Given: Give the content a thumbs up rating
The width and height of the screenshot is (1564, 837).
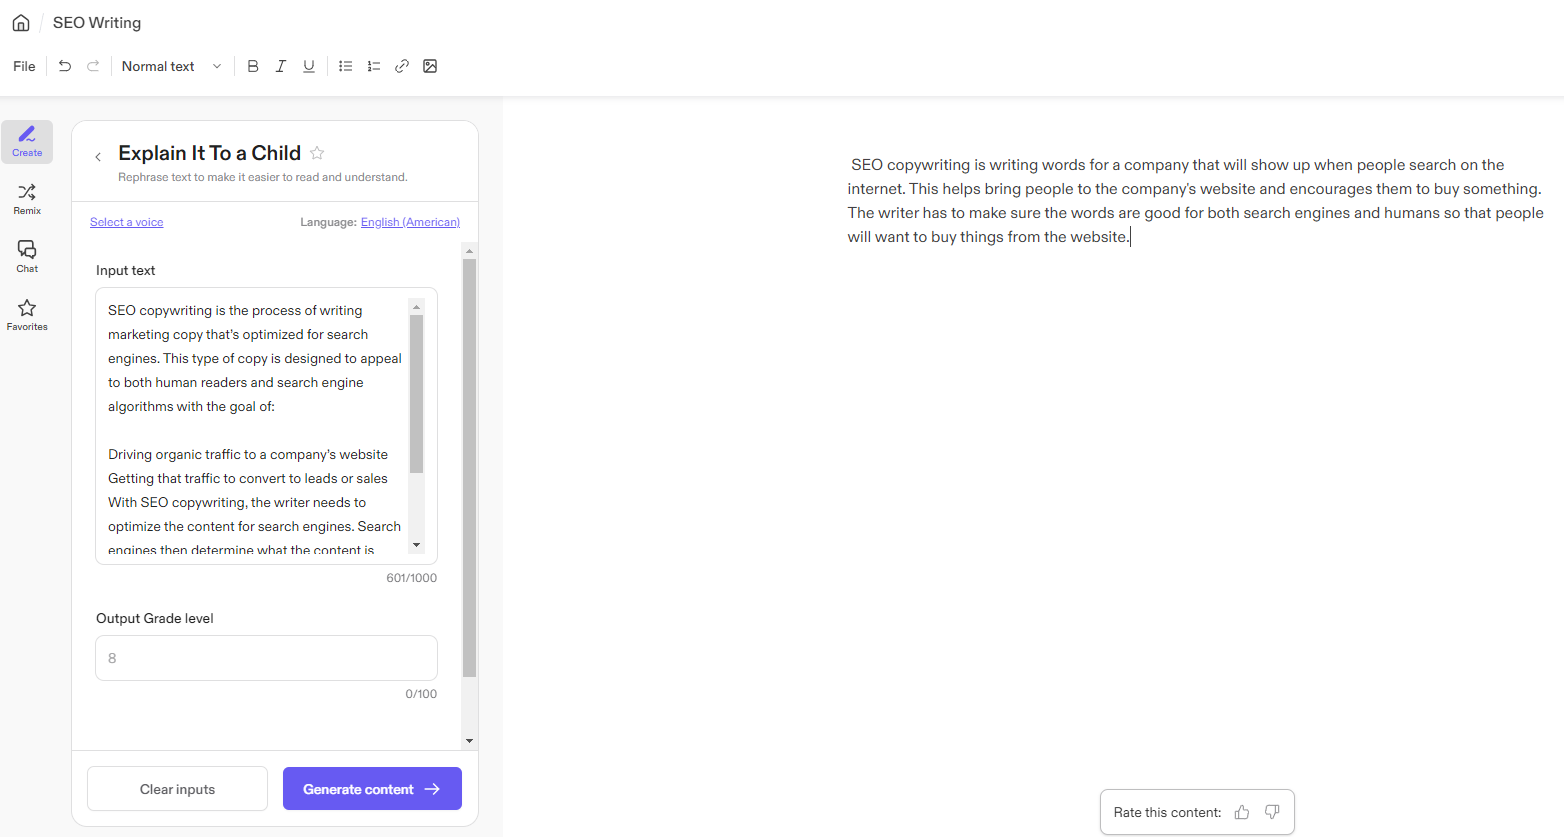Looking at the screenshot, I should pyautogui.click(x=1241, y=812).
